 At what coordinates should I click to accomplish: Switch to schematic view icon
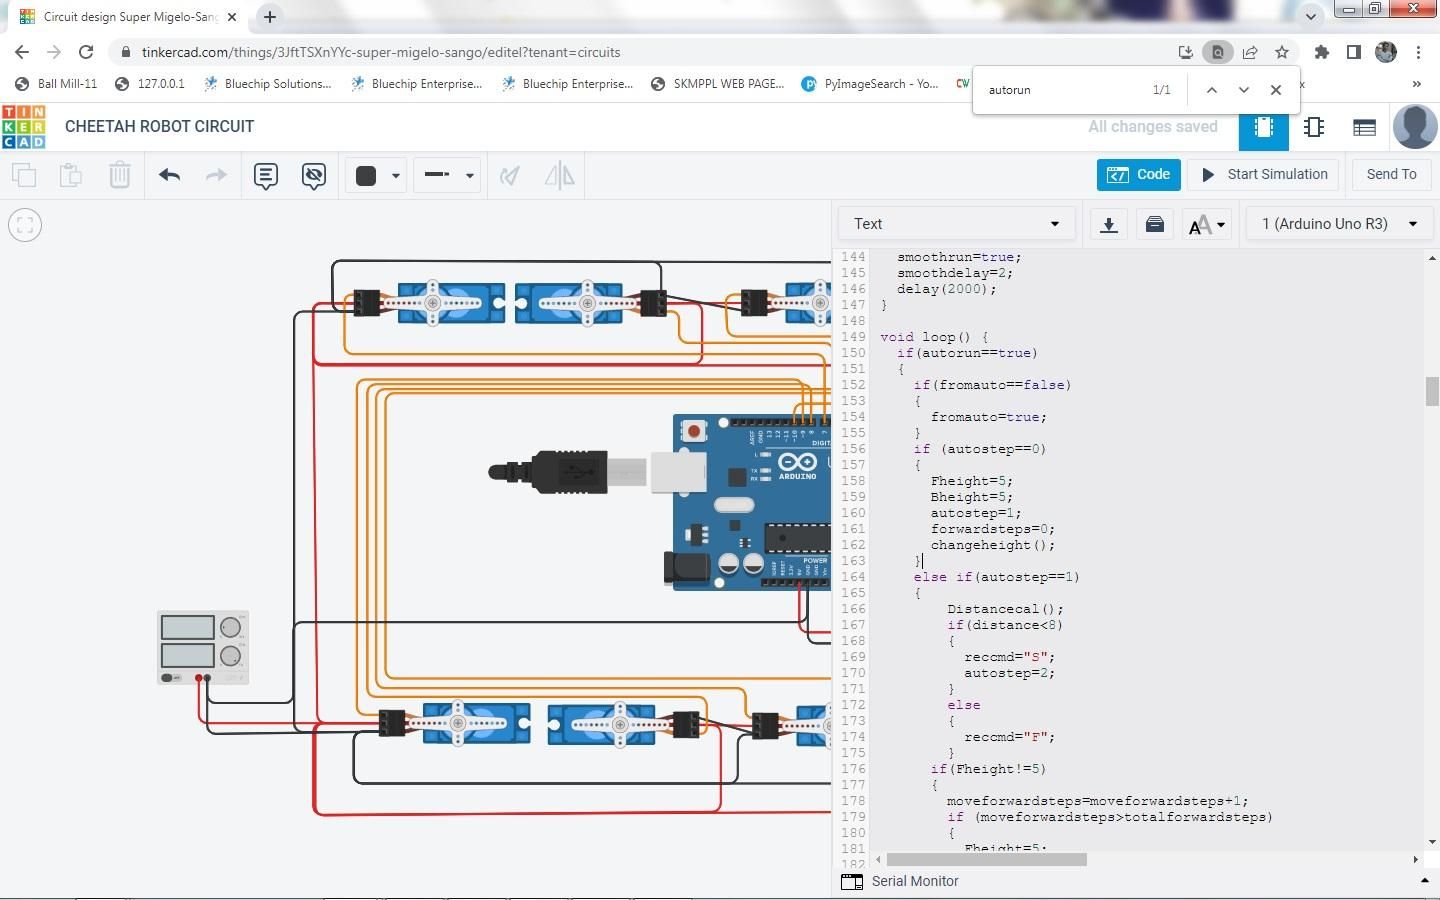coord(1314,127)
